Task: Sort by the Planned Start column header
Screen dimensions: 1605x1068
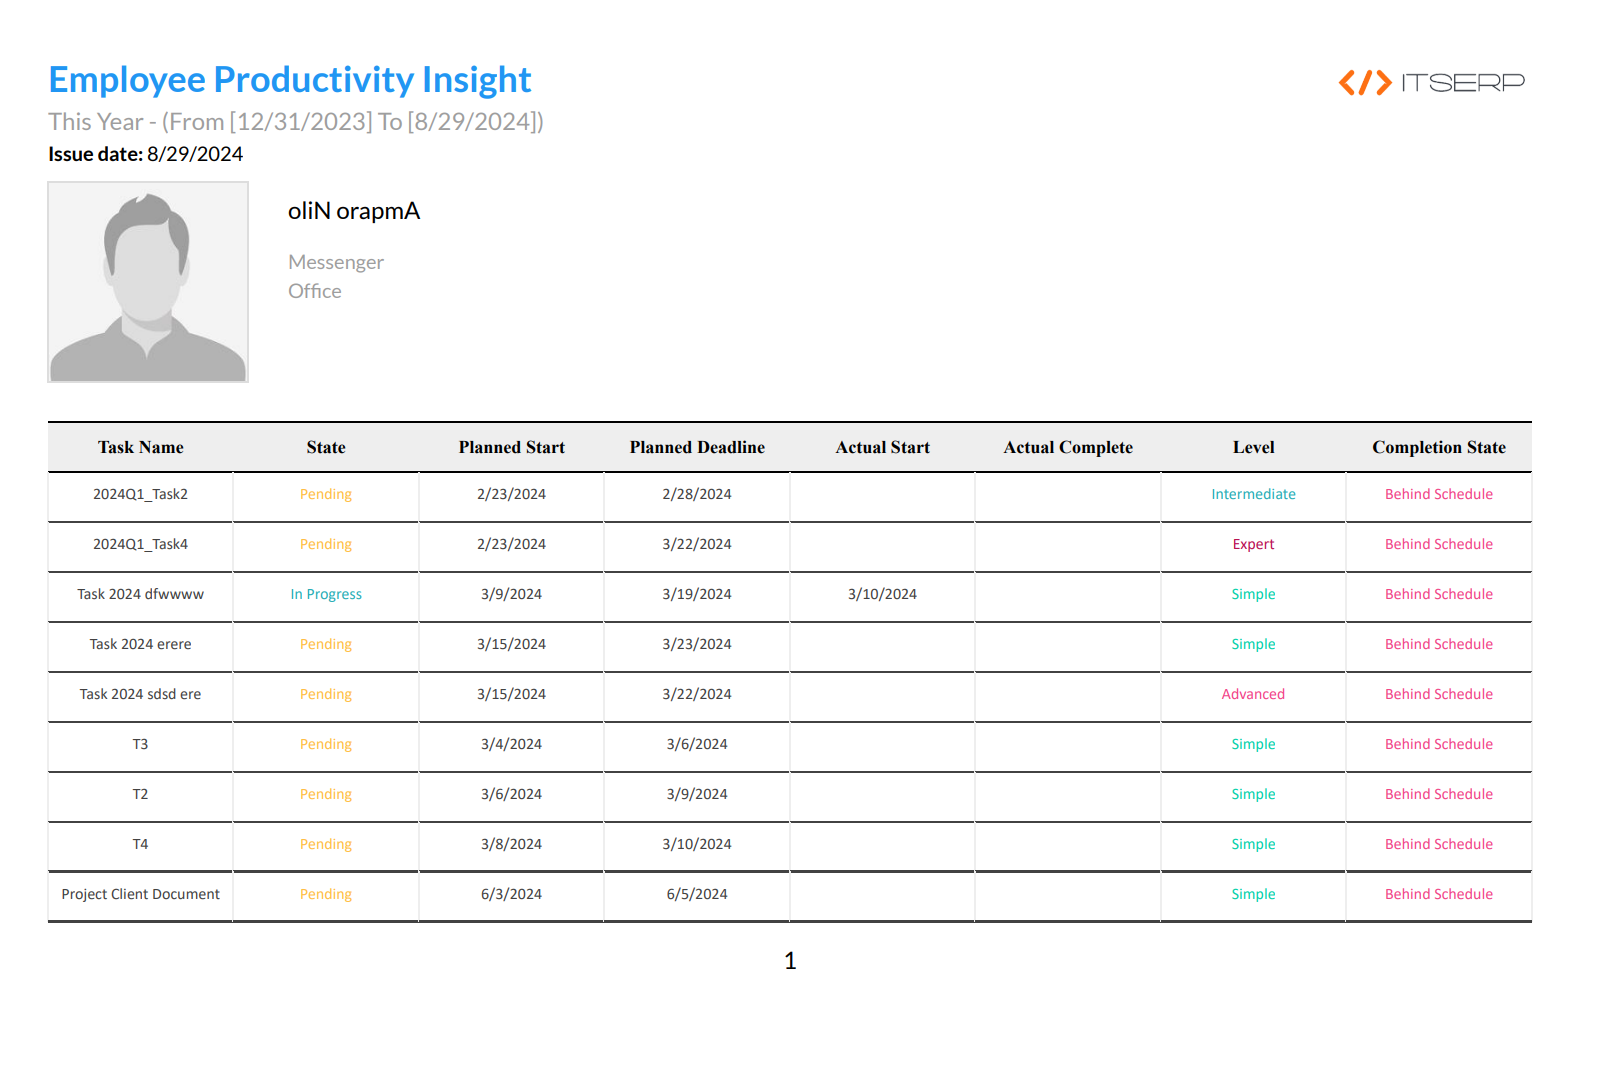Action: [x=511, y=447]
